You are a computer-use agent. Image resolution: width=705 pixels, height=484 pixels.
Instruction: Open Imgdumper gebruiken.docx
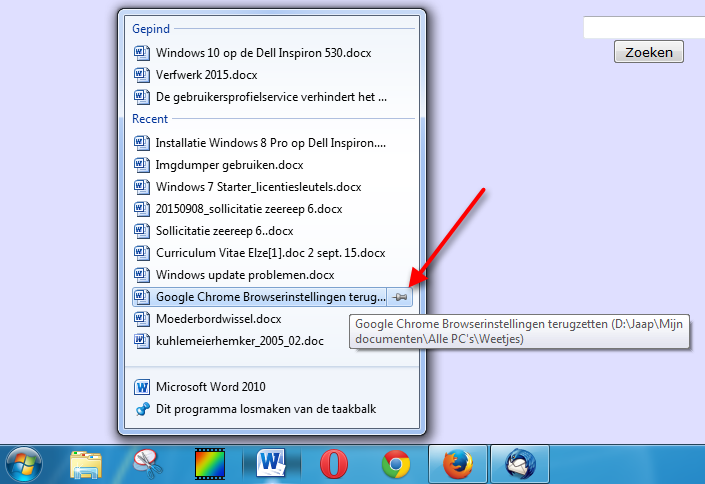click(272, 165)
